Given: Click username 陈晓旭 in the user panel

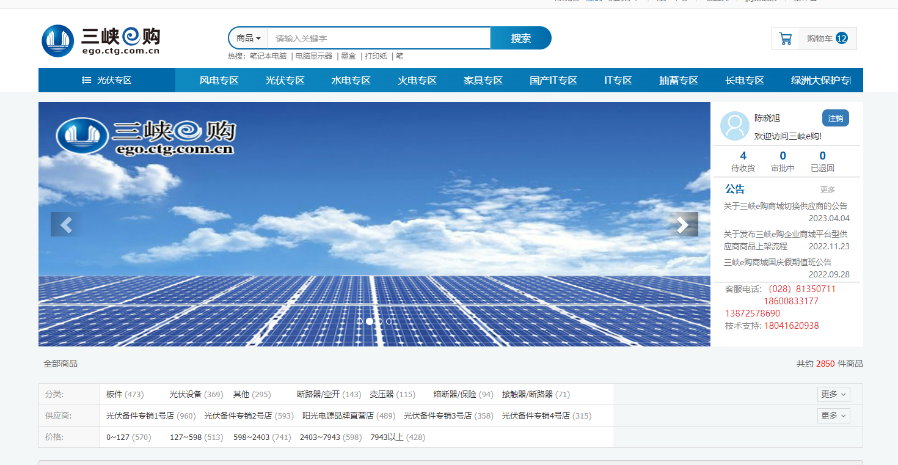Looking at the screenshot, I should coord(767,118).
